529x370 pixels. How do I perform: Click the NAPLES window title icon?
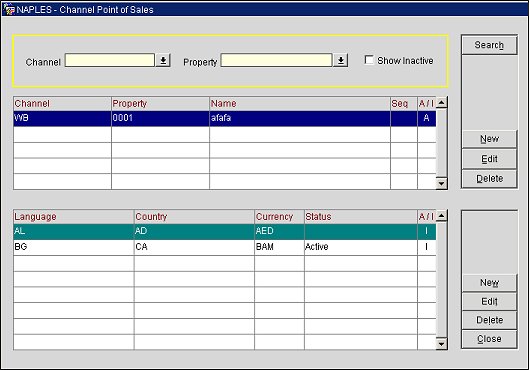(x=9, y=9)
